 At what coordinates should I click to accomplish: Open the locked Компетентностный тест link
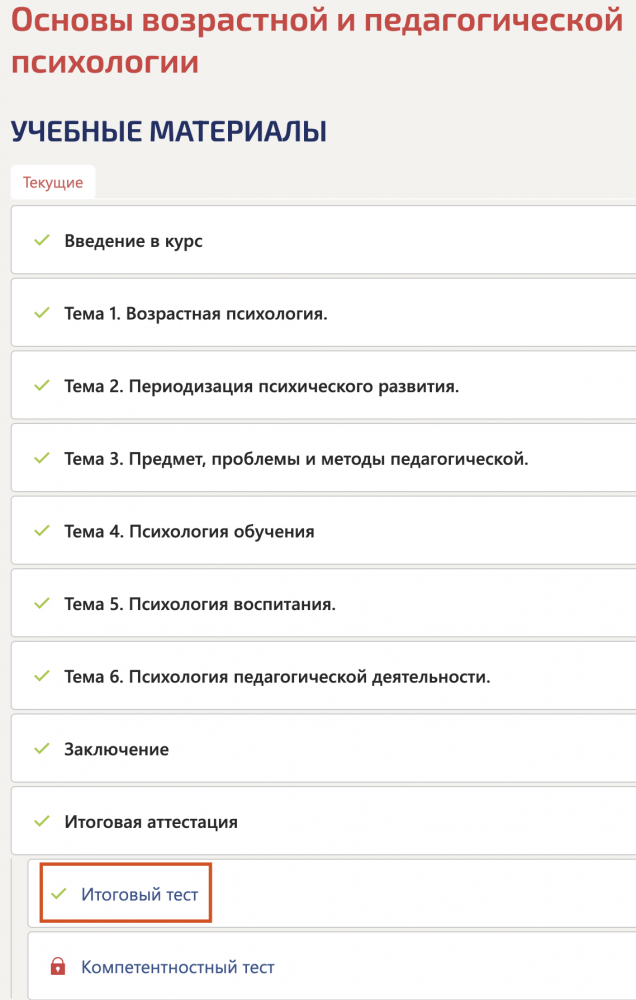coord(177,967)
